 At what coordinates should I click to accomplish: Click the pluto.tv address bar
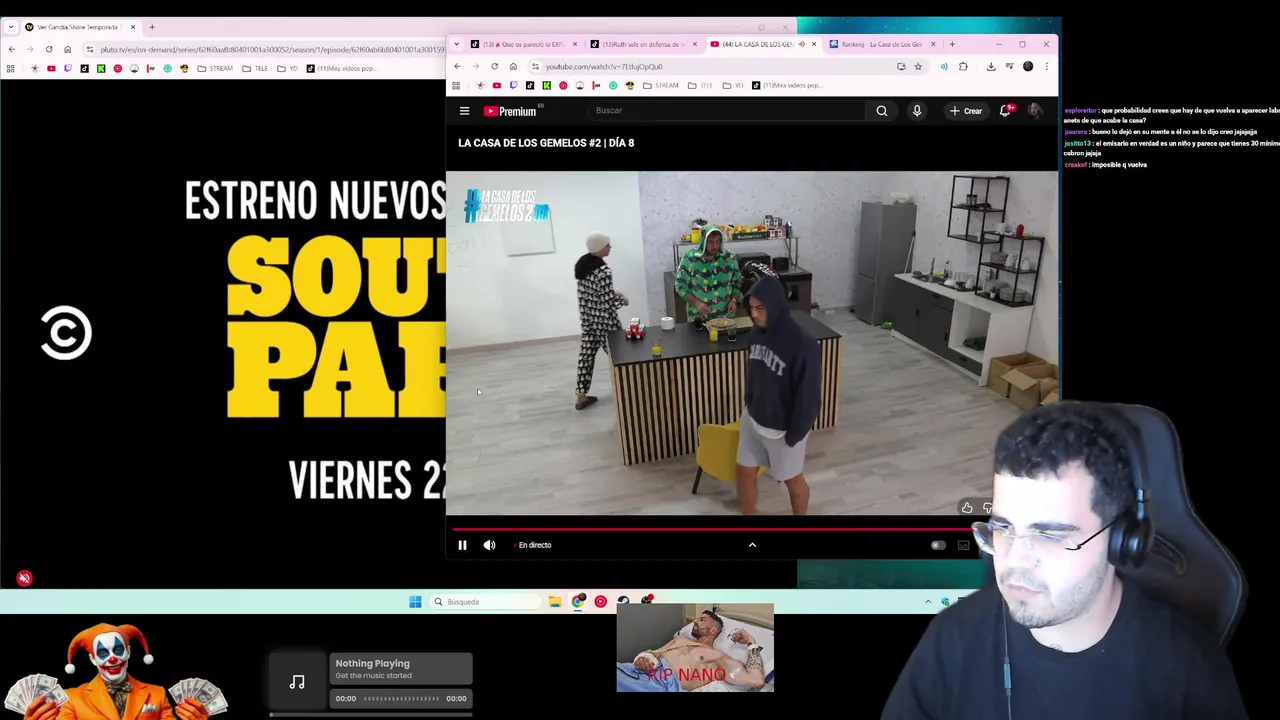point(265,49)
